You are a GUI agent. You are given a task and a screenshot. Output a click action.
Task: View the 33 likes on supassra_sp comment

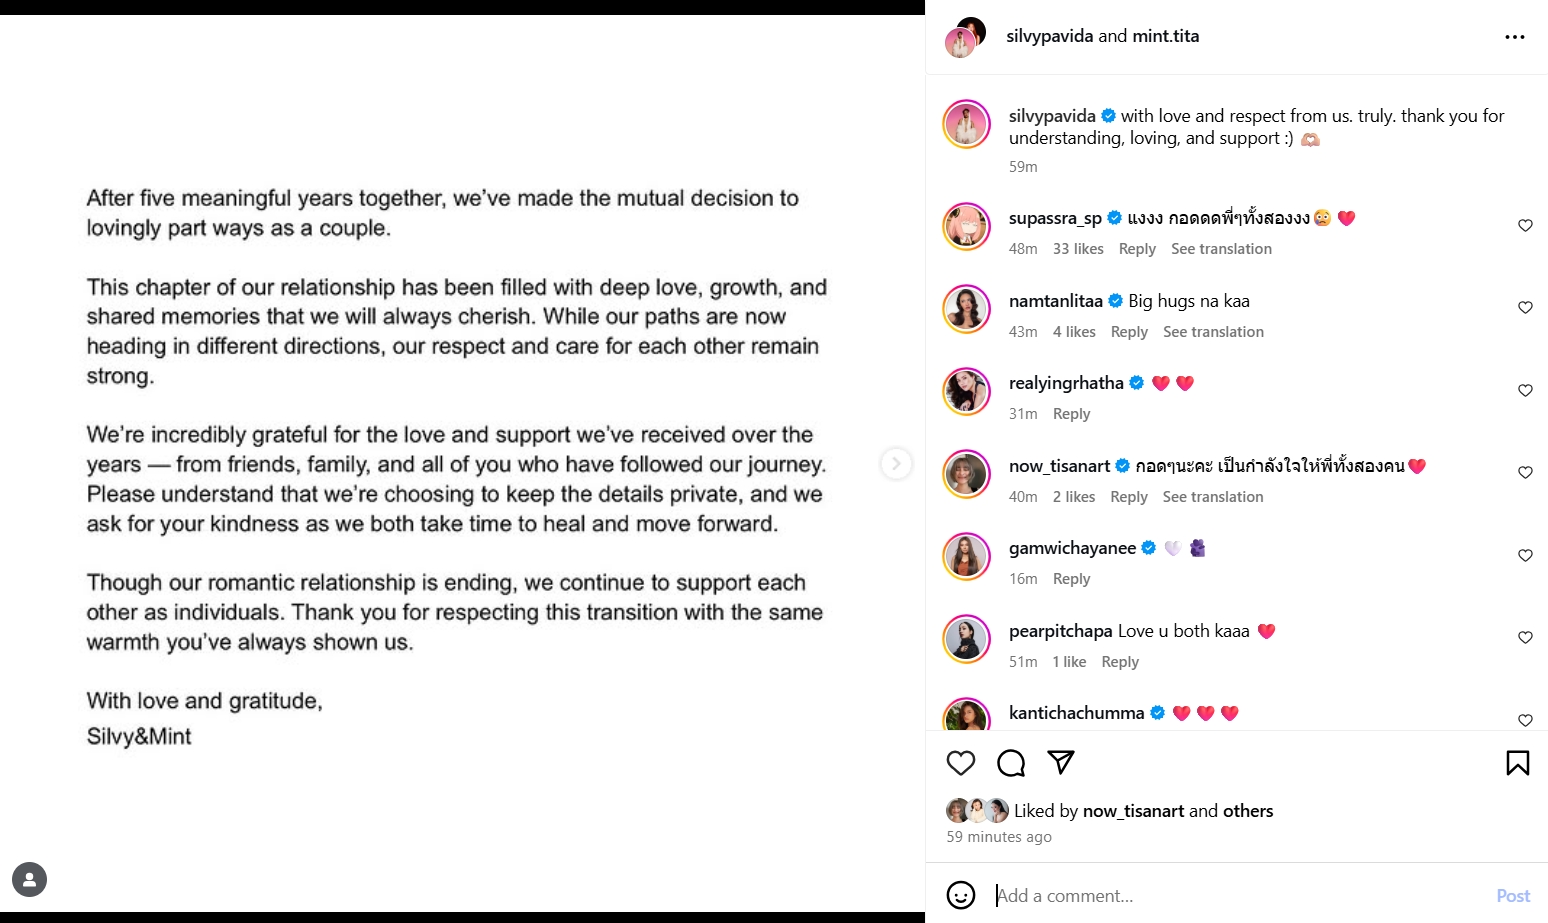pyautogui.click(x=1078, y=249)
